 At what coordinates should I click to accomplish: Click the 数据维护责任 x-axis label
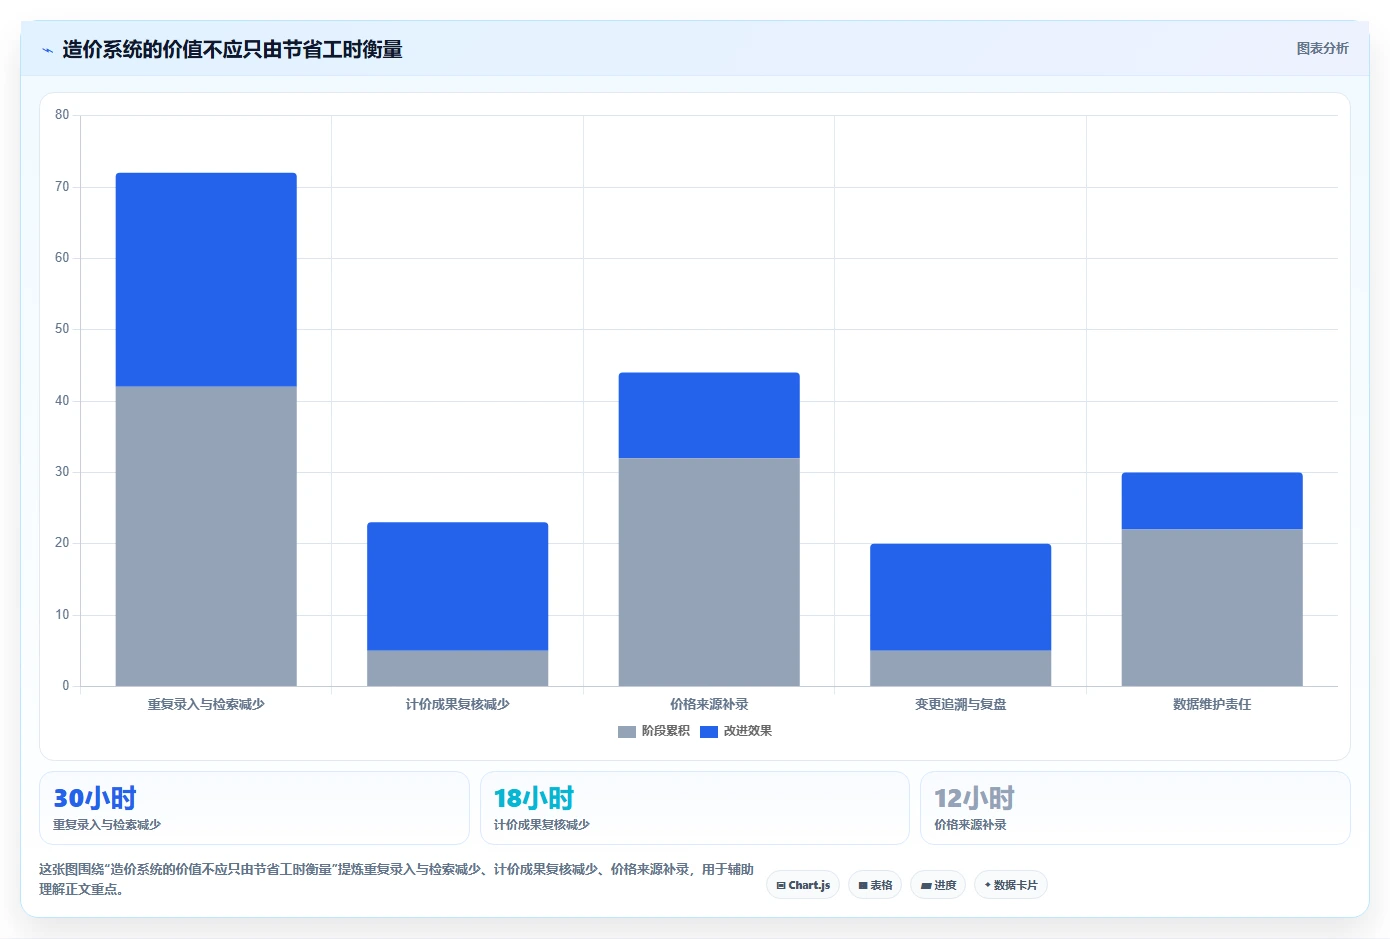(x=1212, y=704)
